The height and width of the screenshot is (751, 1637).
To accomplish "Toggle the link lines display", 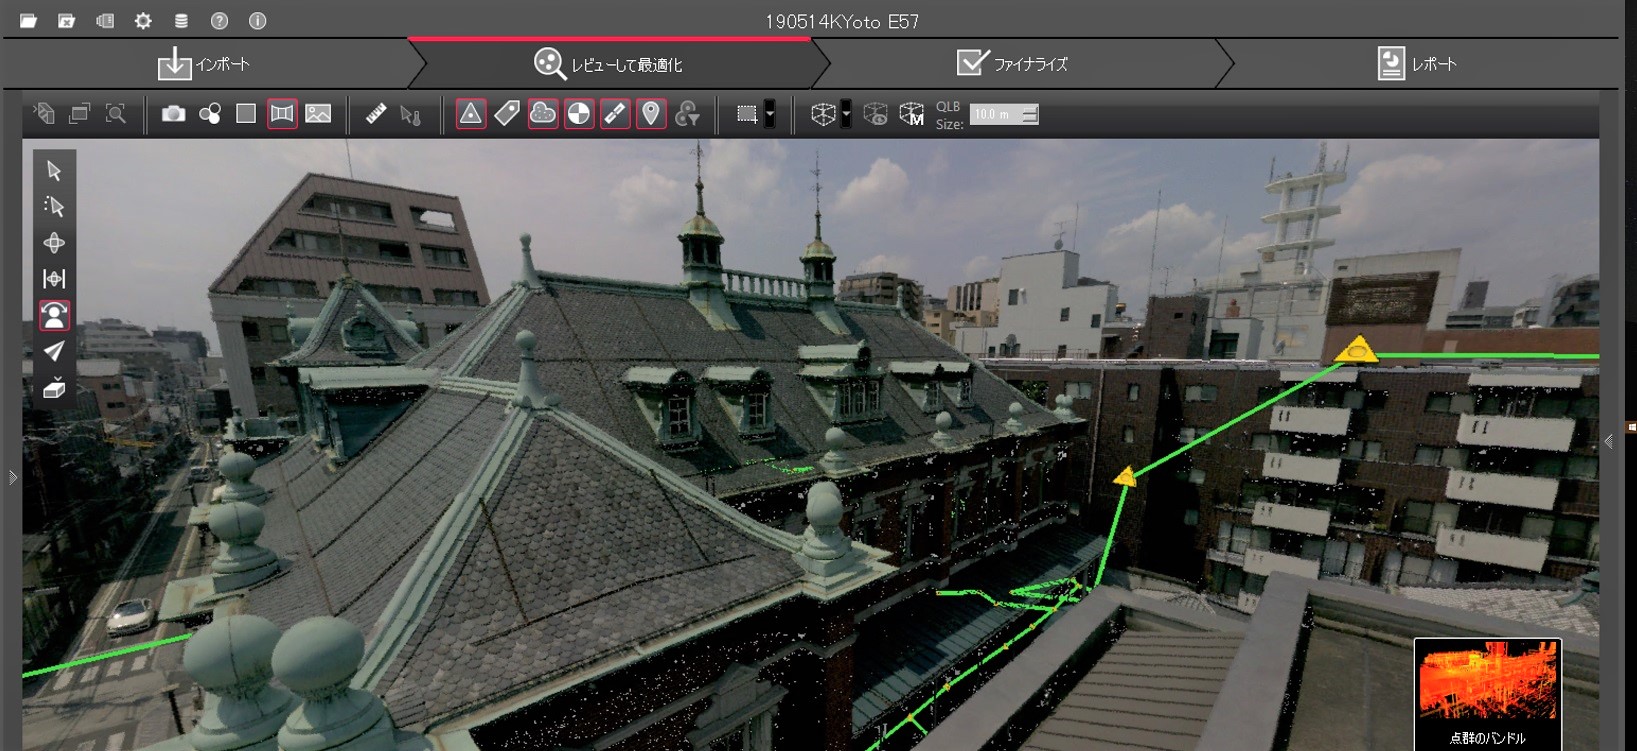I will click(x=615, y=114).
